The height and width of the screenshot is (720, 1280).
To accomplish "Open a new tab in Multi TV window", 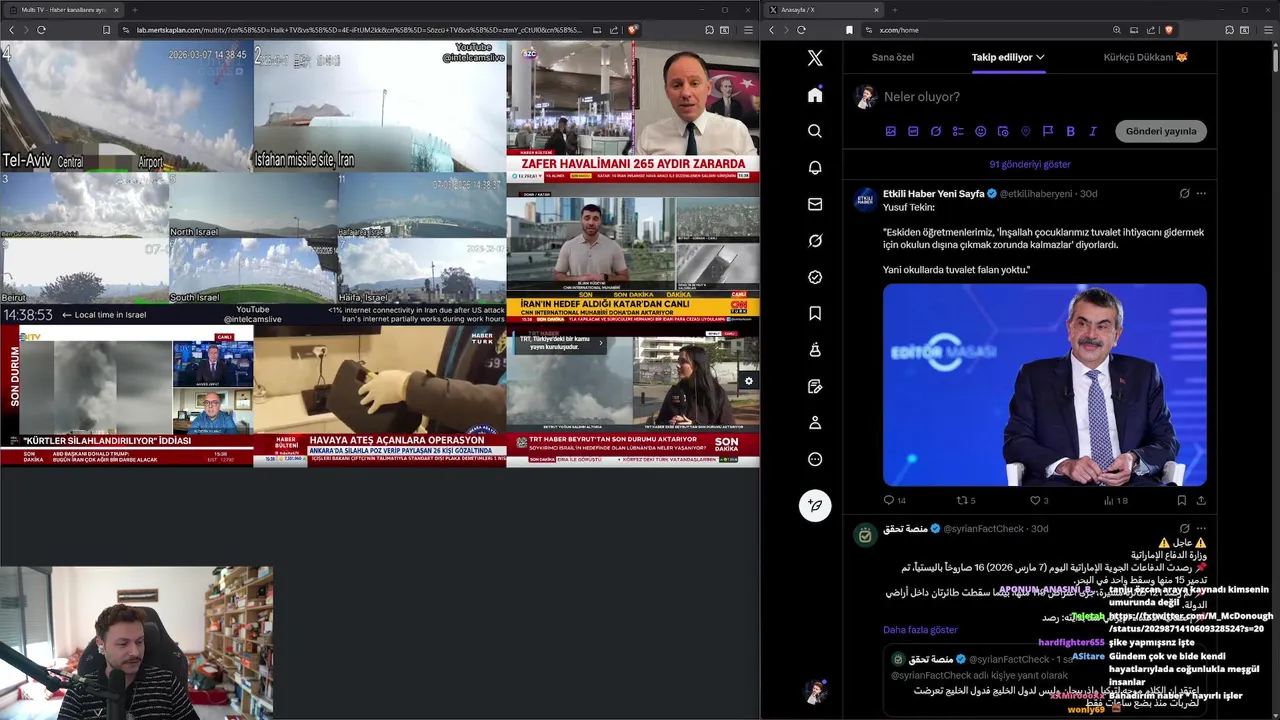I will (x=135, y=9).
